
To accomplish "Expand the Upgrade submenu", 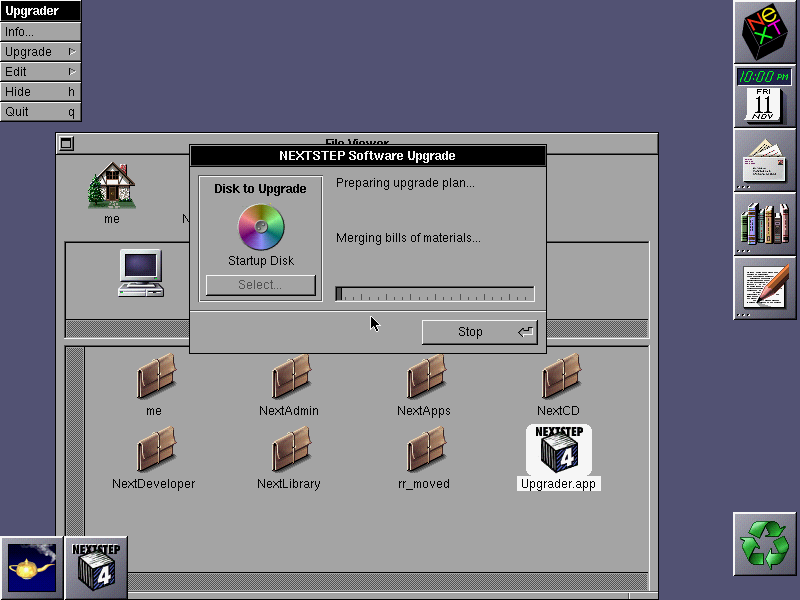I will 40,52.
